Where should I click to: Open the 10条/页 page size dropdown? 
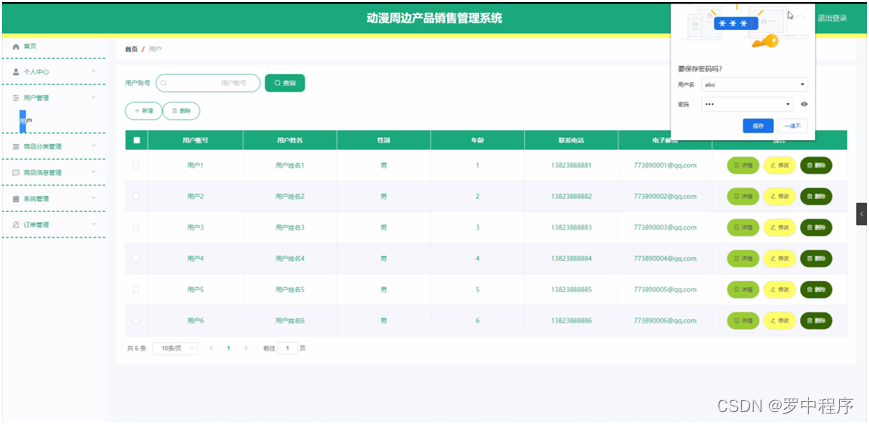coord(175,348)
